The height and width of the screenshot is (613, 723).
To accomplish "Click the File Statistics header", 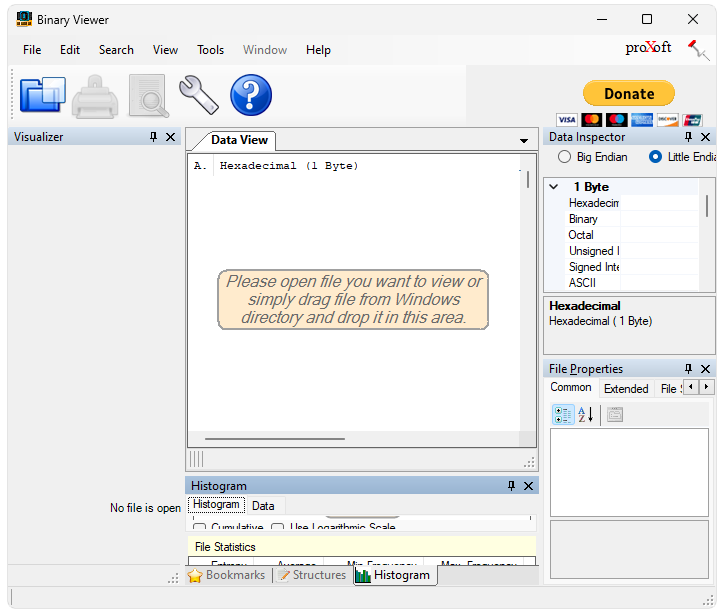I will (362, 547).
